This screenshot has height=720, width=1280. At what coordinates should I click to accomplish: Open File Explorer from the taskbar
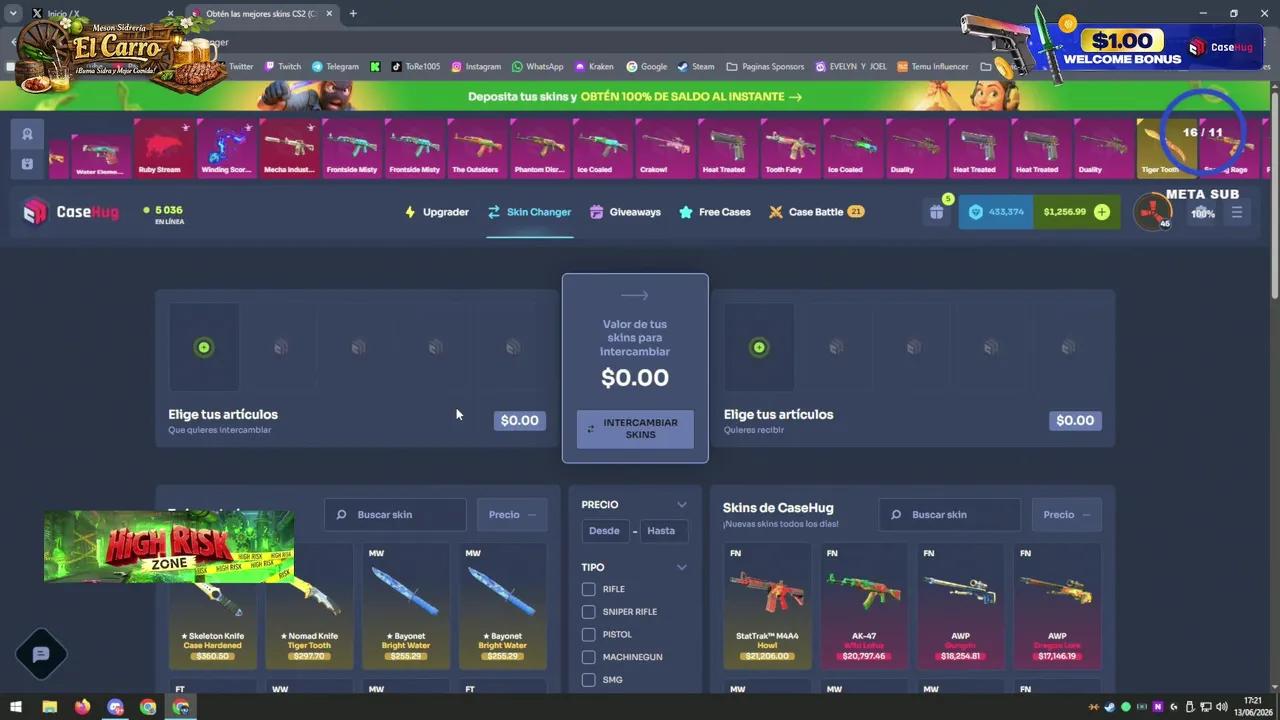(49, 707)
